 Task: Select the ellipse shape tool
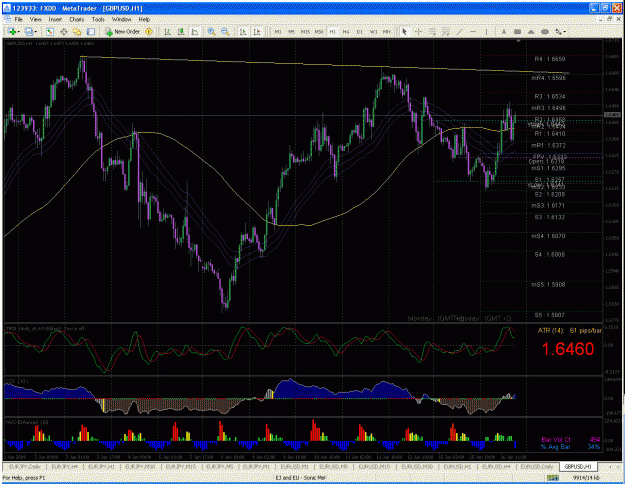pos(545,31)
